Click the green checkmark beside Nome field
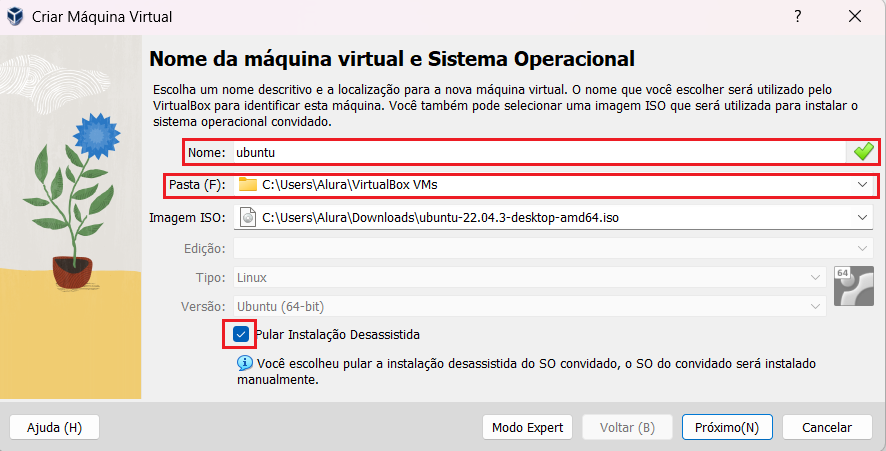Image resolution: width=886 pixels, height=451 pixels. click(x=863, y=151)
